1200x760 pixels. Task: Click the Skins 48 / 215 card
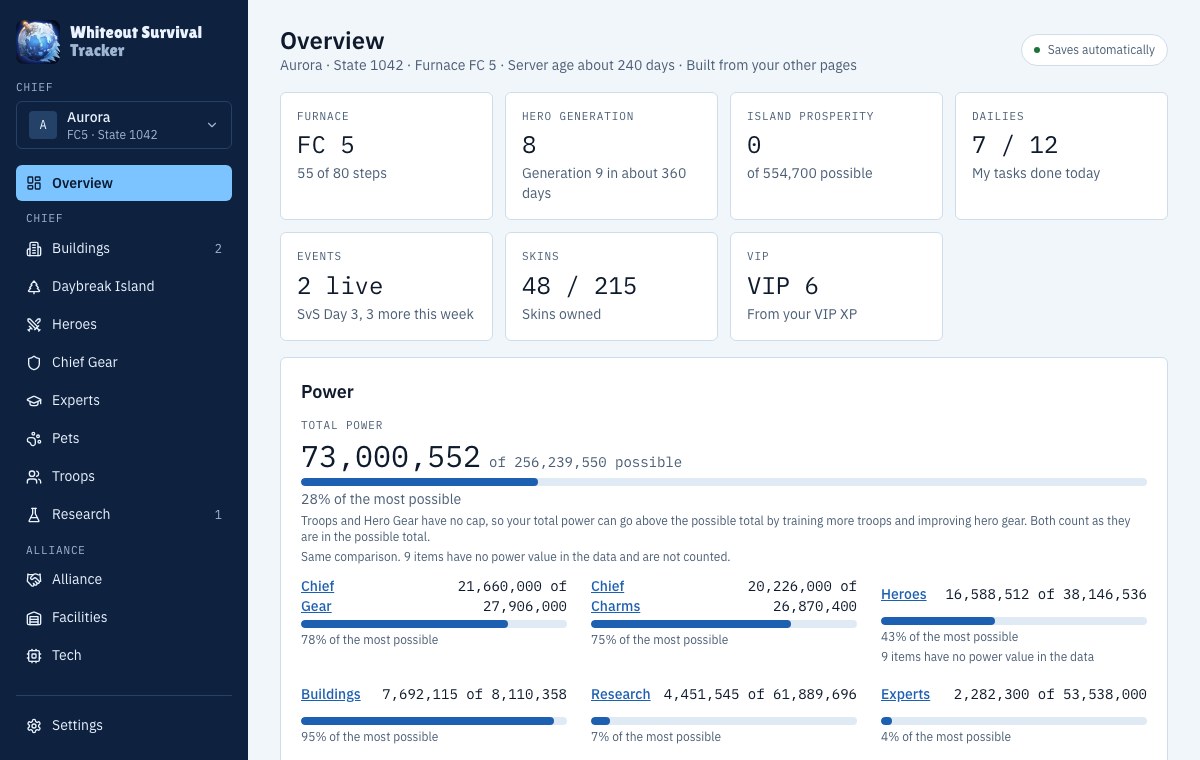click(611, 287)
